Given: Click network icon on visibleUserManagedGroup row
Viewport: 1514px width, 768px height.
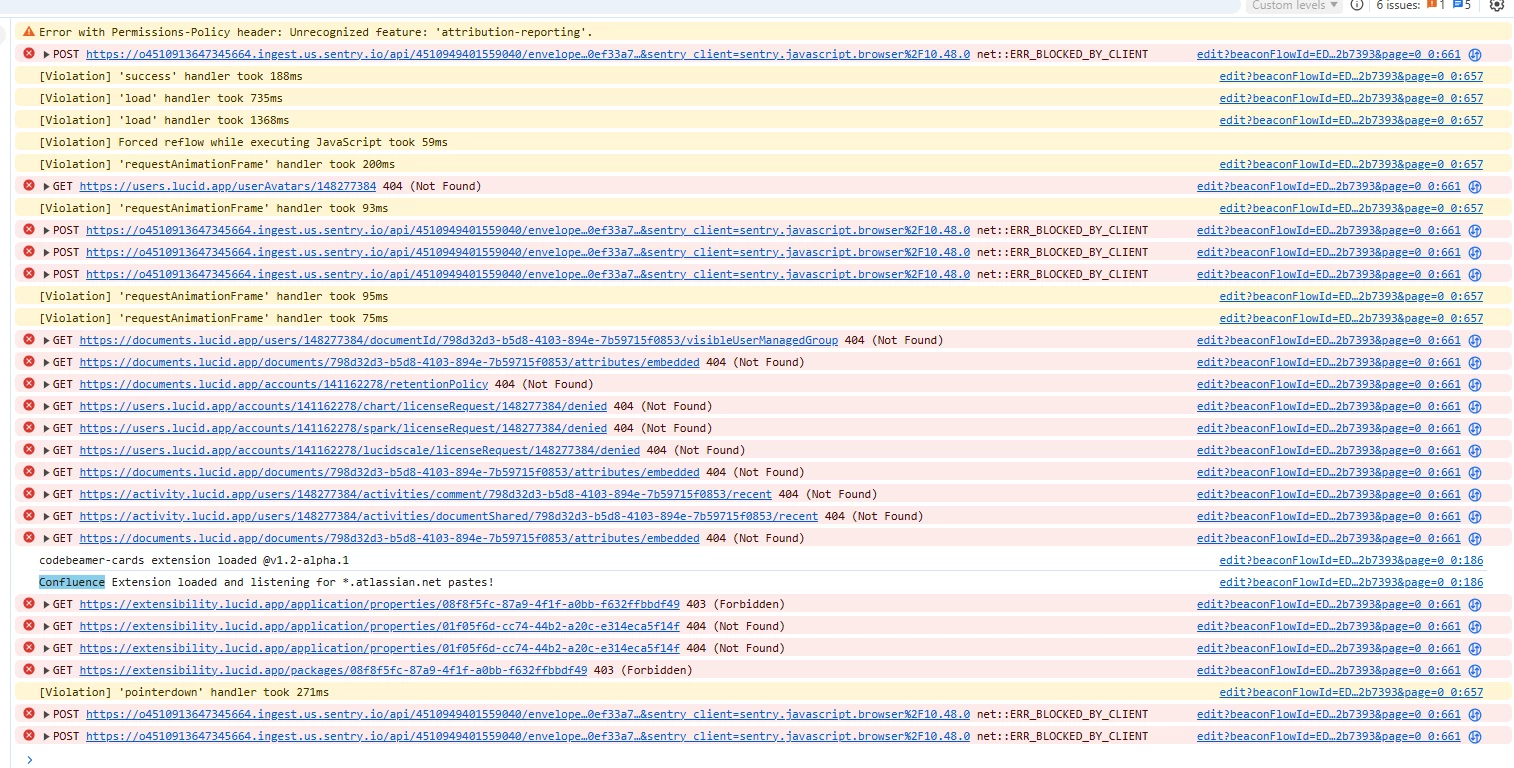Looking at the screenshot, I should (x=1474, y=340).
